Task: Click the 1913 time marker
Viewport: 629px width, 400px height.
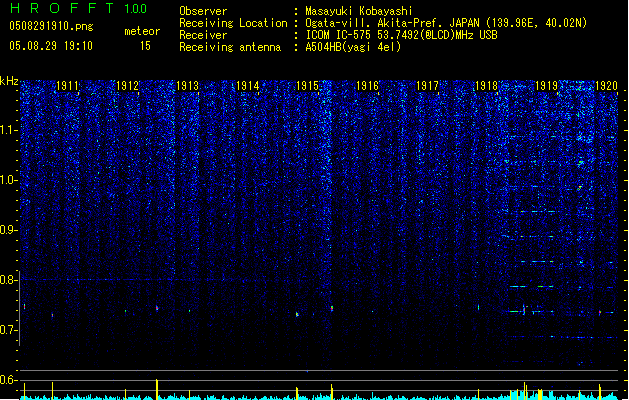Action: (187, 86)
